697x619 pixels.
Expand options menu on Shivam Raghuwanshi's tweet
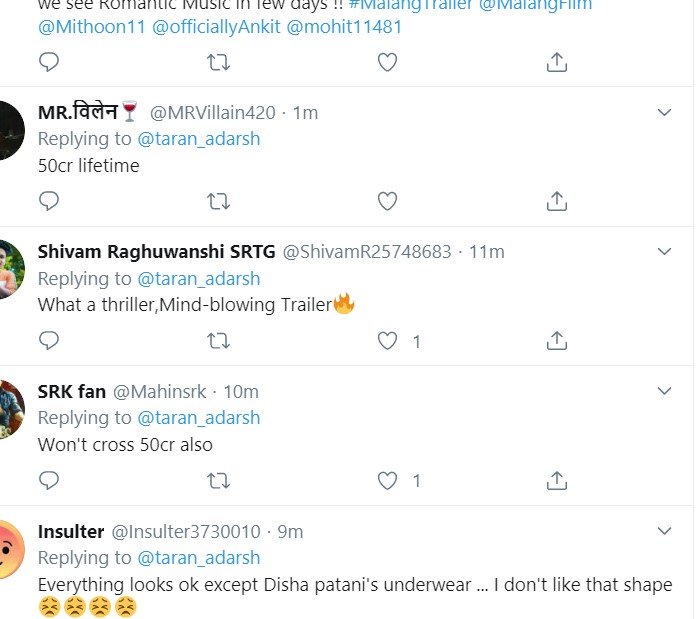[x=664, y=251]
